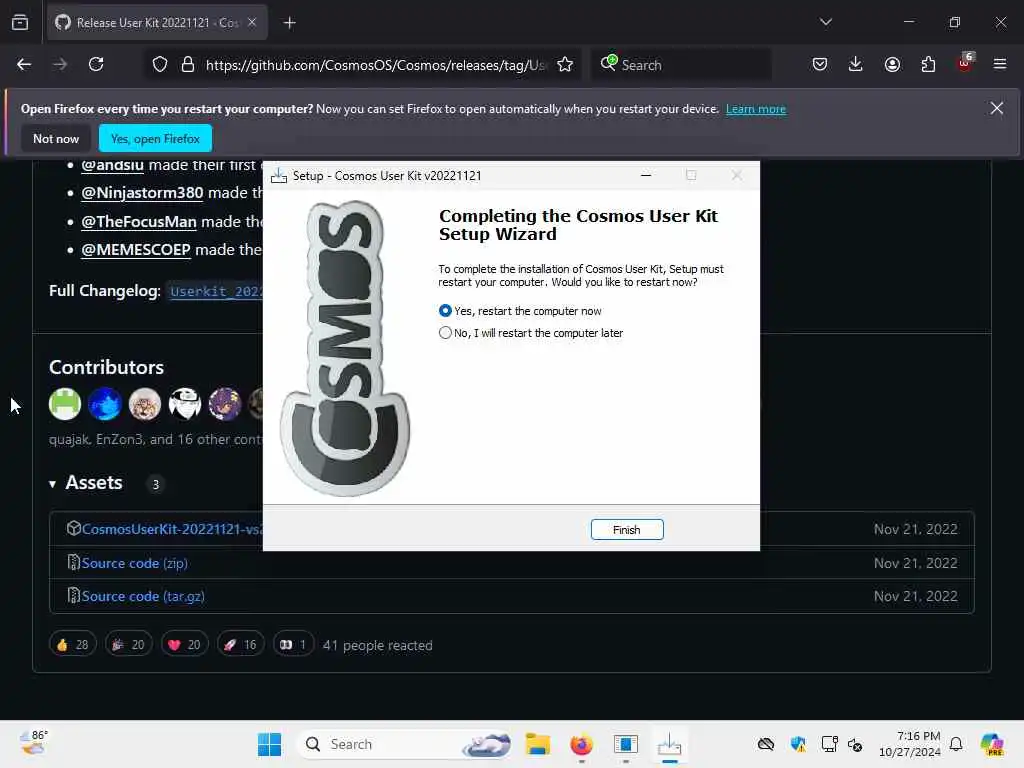Open a new browser tab
Screen dimensions: 1024x768
tap(289, 23)
